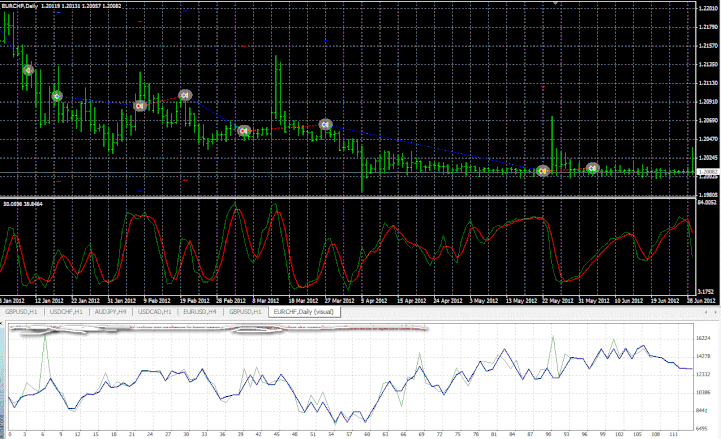Click the 5 Apr 2012 date label
Image resolution: width=721 pixels, height=439 pixels.
pyautogui.click(x=374, y=301)
